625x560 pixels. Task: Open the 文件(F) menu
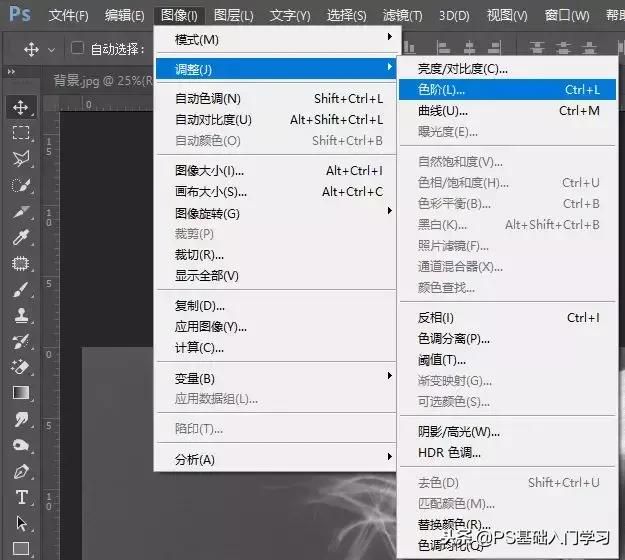click(69, 16)
